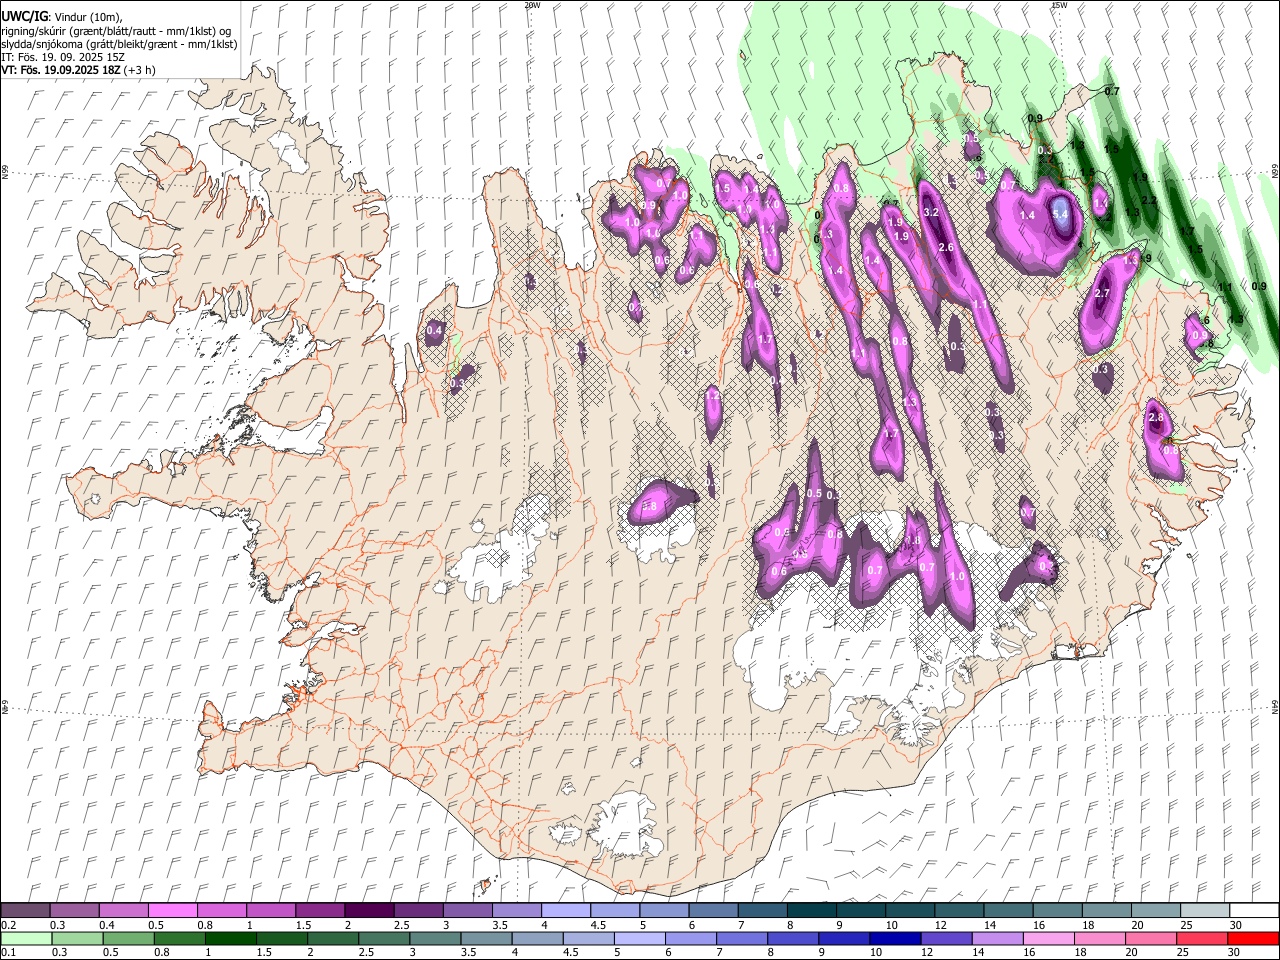Click the initial time 'IT: Fös. 19. 09. 2025 15Z'
The height and width of the screenshot is (960, 1280).
[x=63, y=57]
